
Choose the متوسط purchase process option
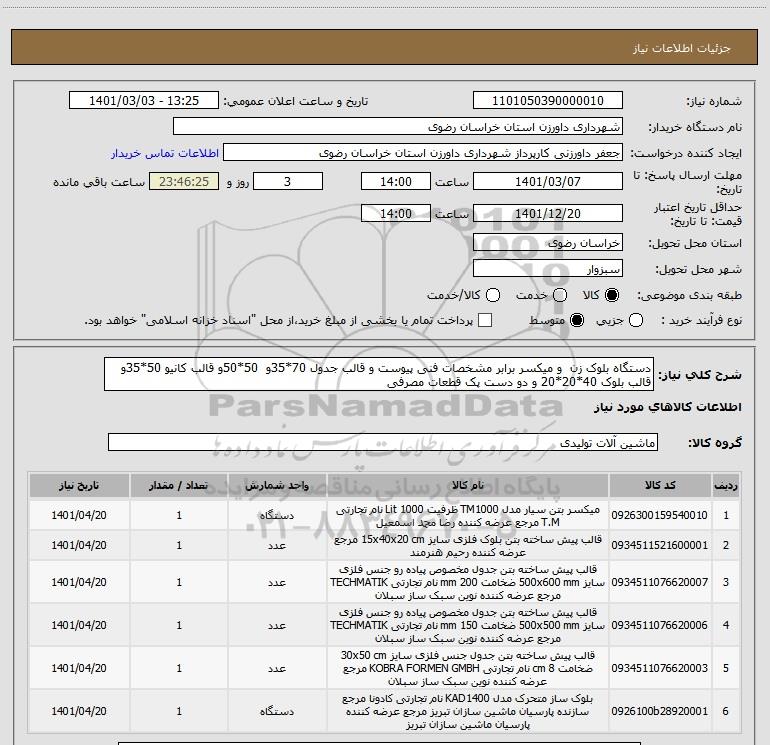(x=577, y=321)
